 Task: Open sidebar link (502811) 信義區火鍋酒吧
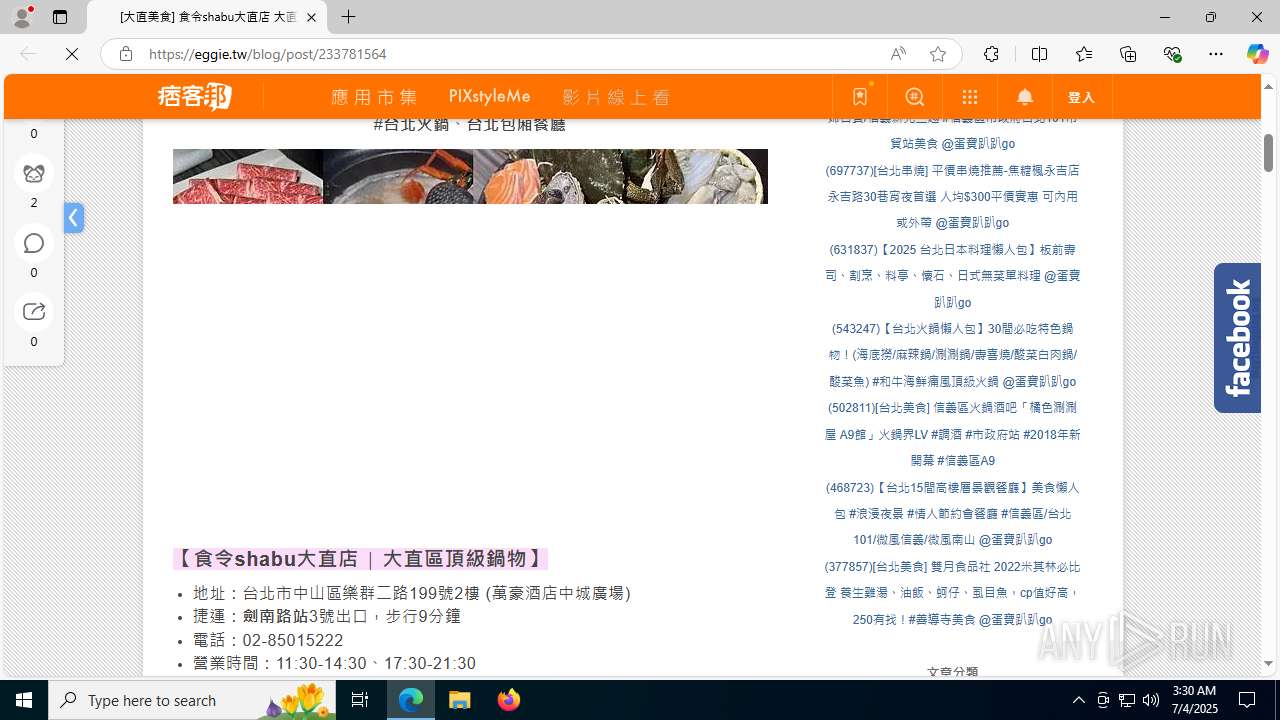(952, 434)
